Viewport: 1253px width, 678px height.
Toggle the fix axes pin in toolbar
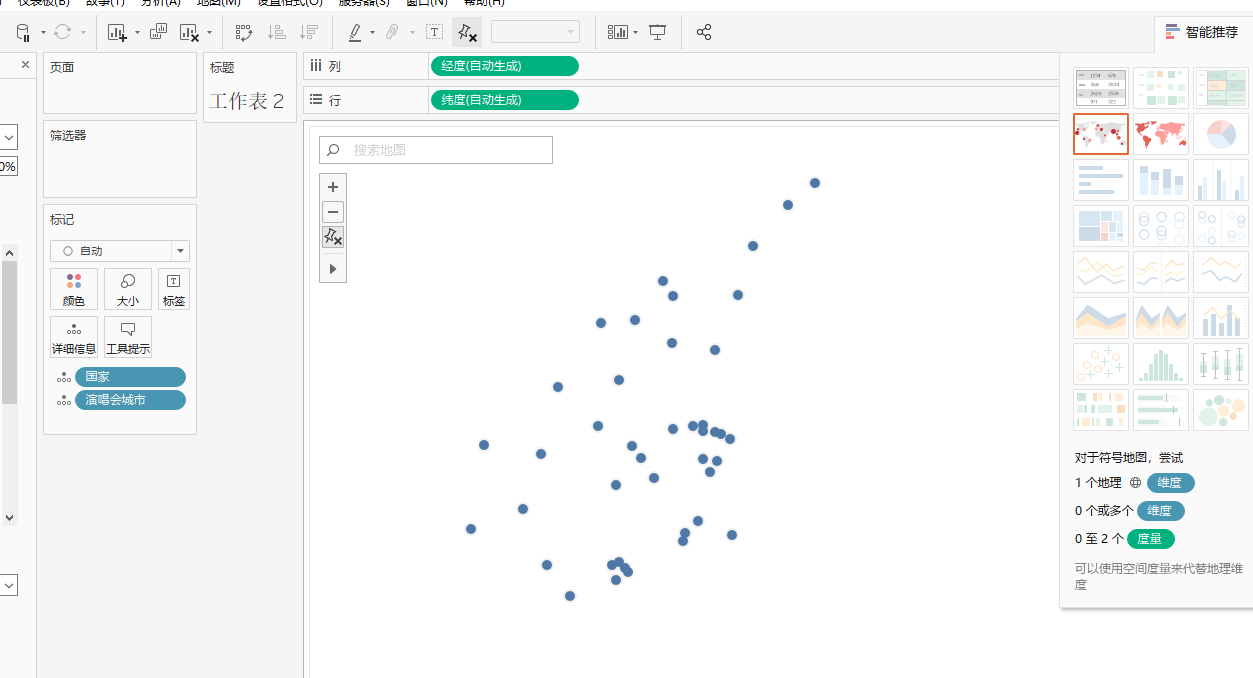[467, 32]
